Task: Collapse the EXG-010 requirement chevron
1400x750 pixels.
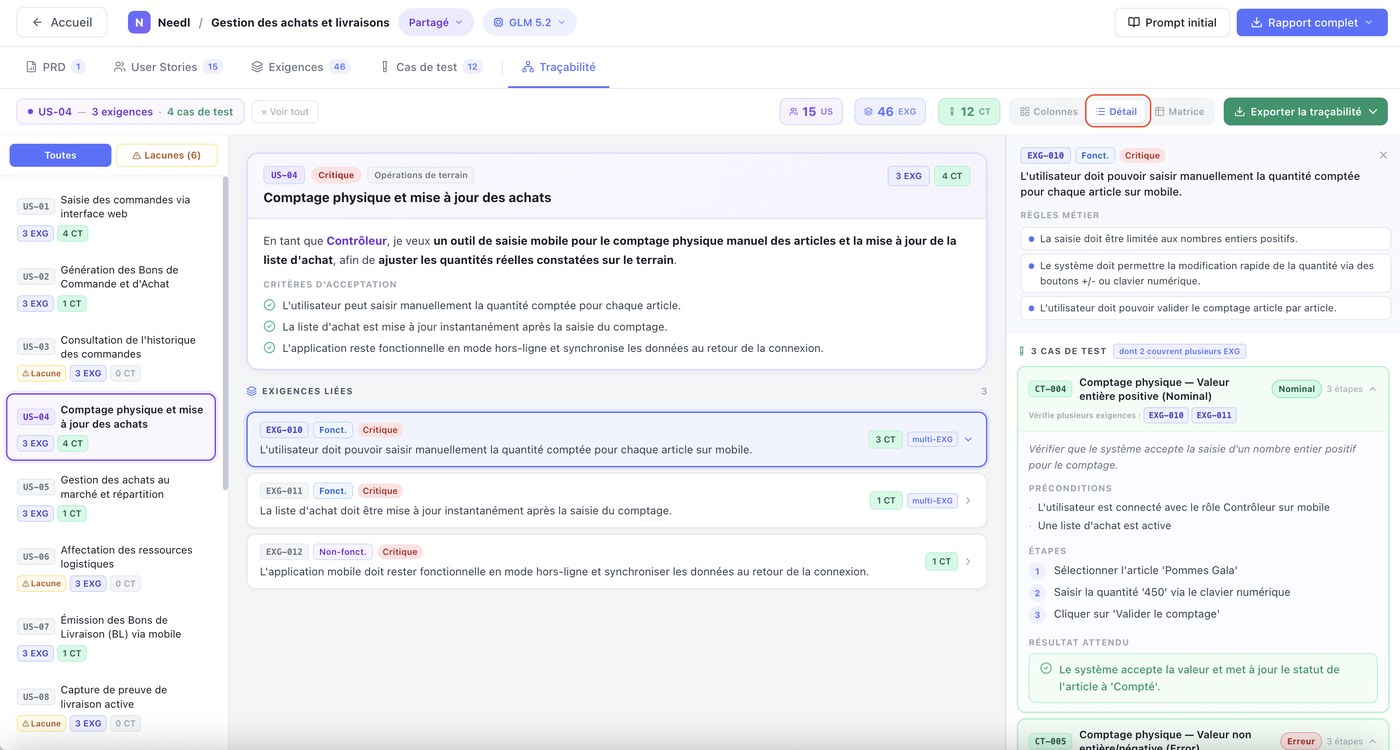Action: pyautogui.click(x=968, y=439)
